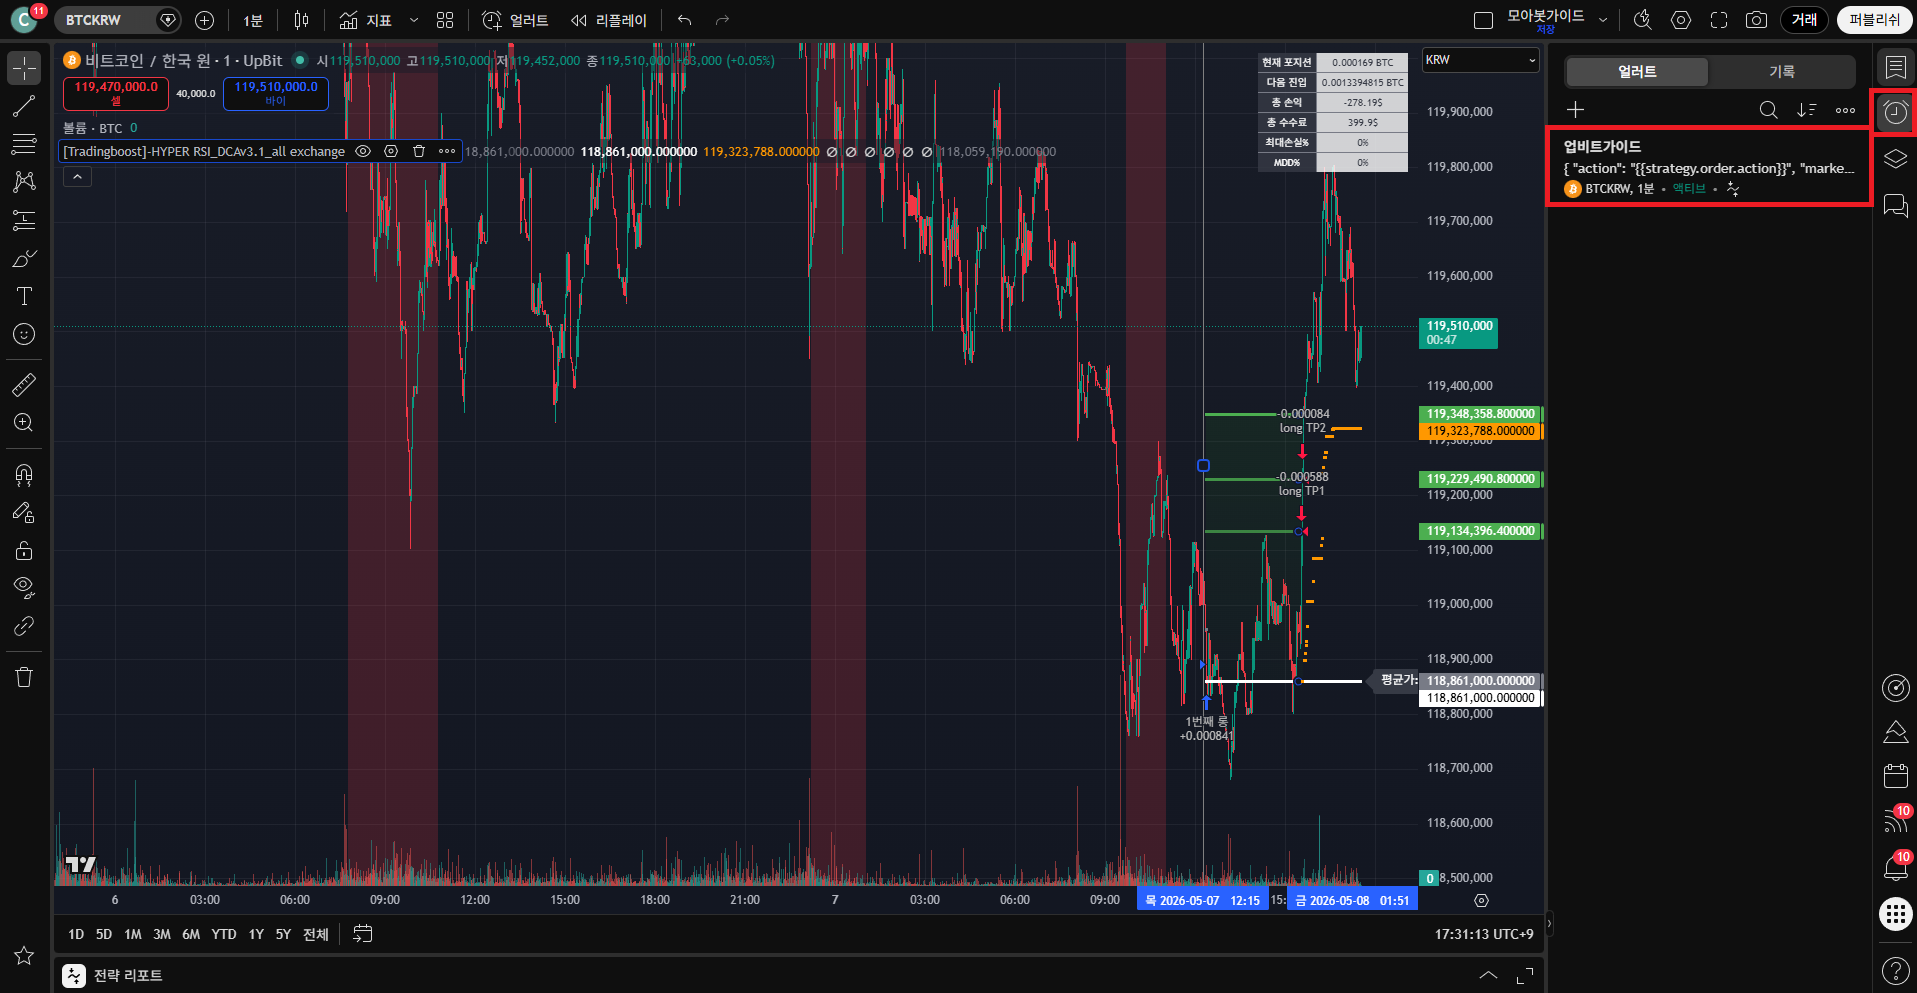Select the 전체 time range
The width and height of the screenshot is (1917, 993).
click(x=316, y=934)
